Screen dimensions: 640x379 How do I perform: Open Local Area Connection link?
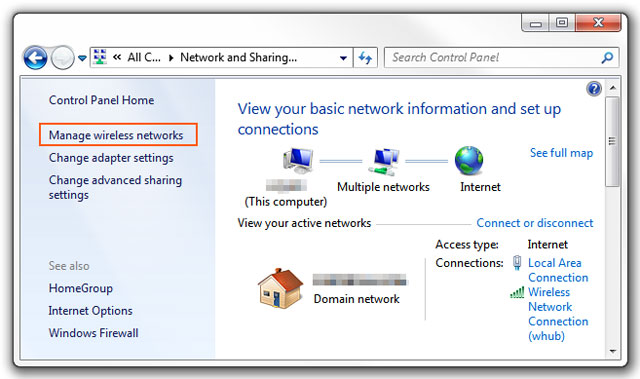coord(558,270)
